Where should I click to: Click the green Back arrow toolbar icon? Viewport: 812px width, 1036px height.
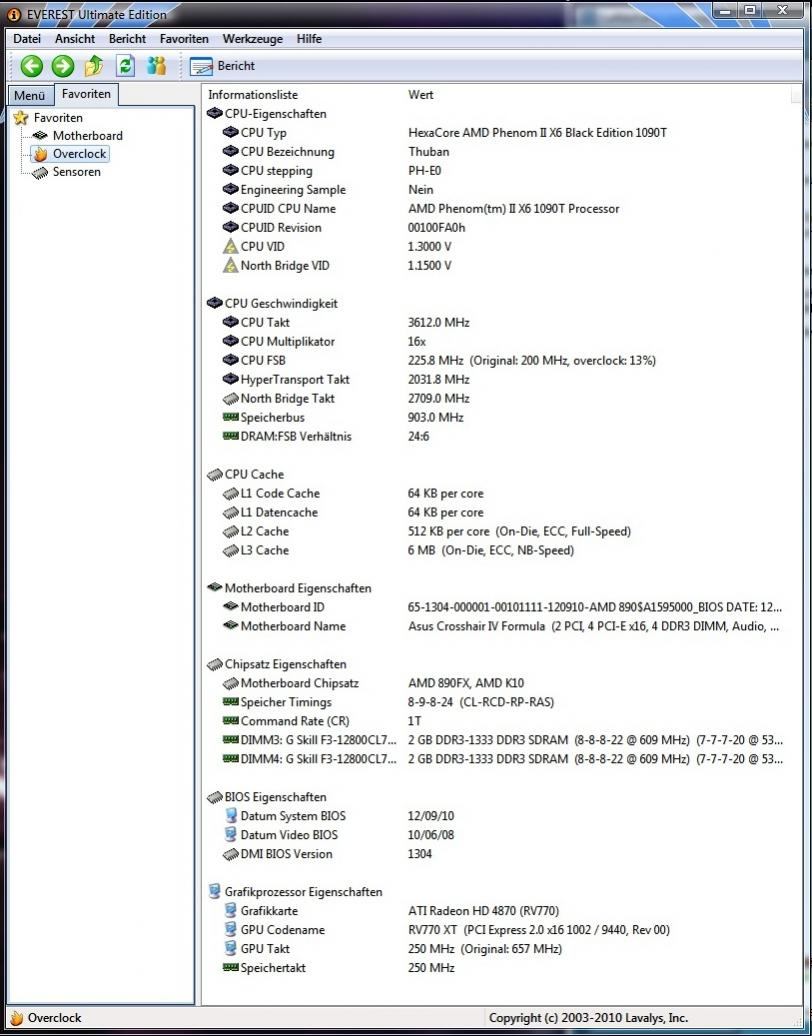[31, 66]
